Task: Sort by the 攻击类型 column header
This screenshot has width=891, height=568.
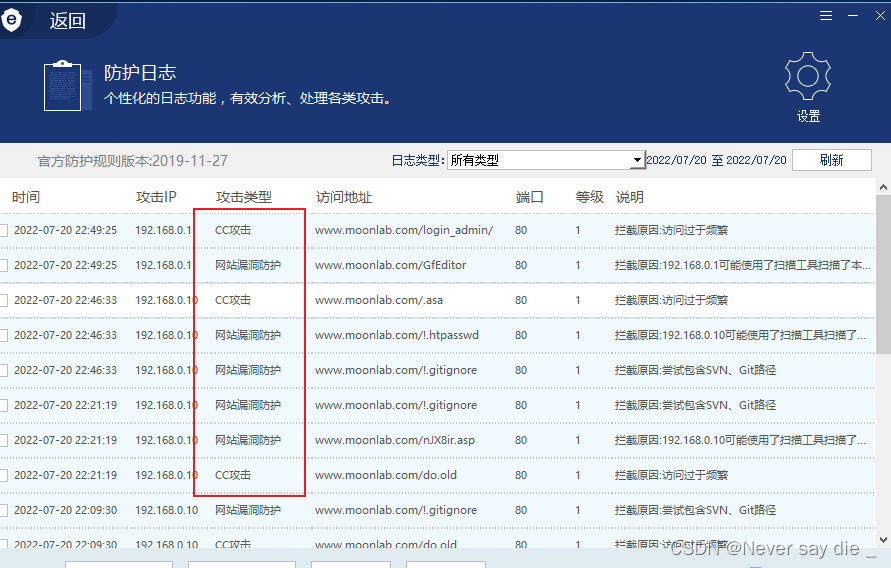Action: point(244,197)
